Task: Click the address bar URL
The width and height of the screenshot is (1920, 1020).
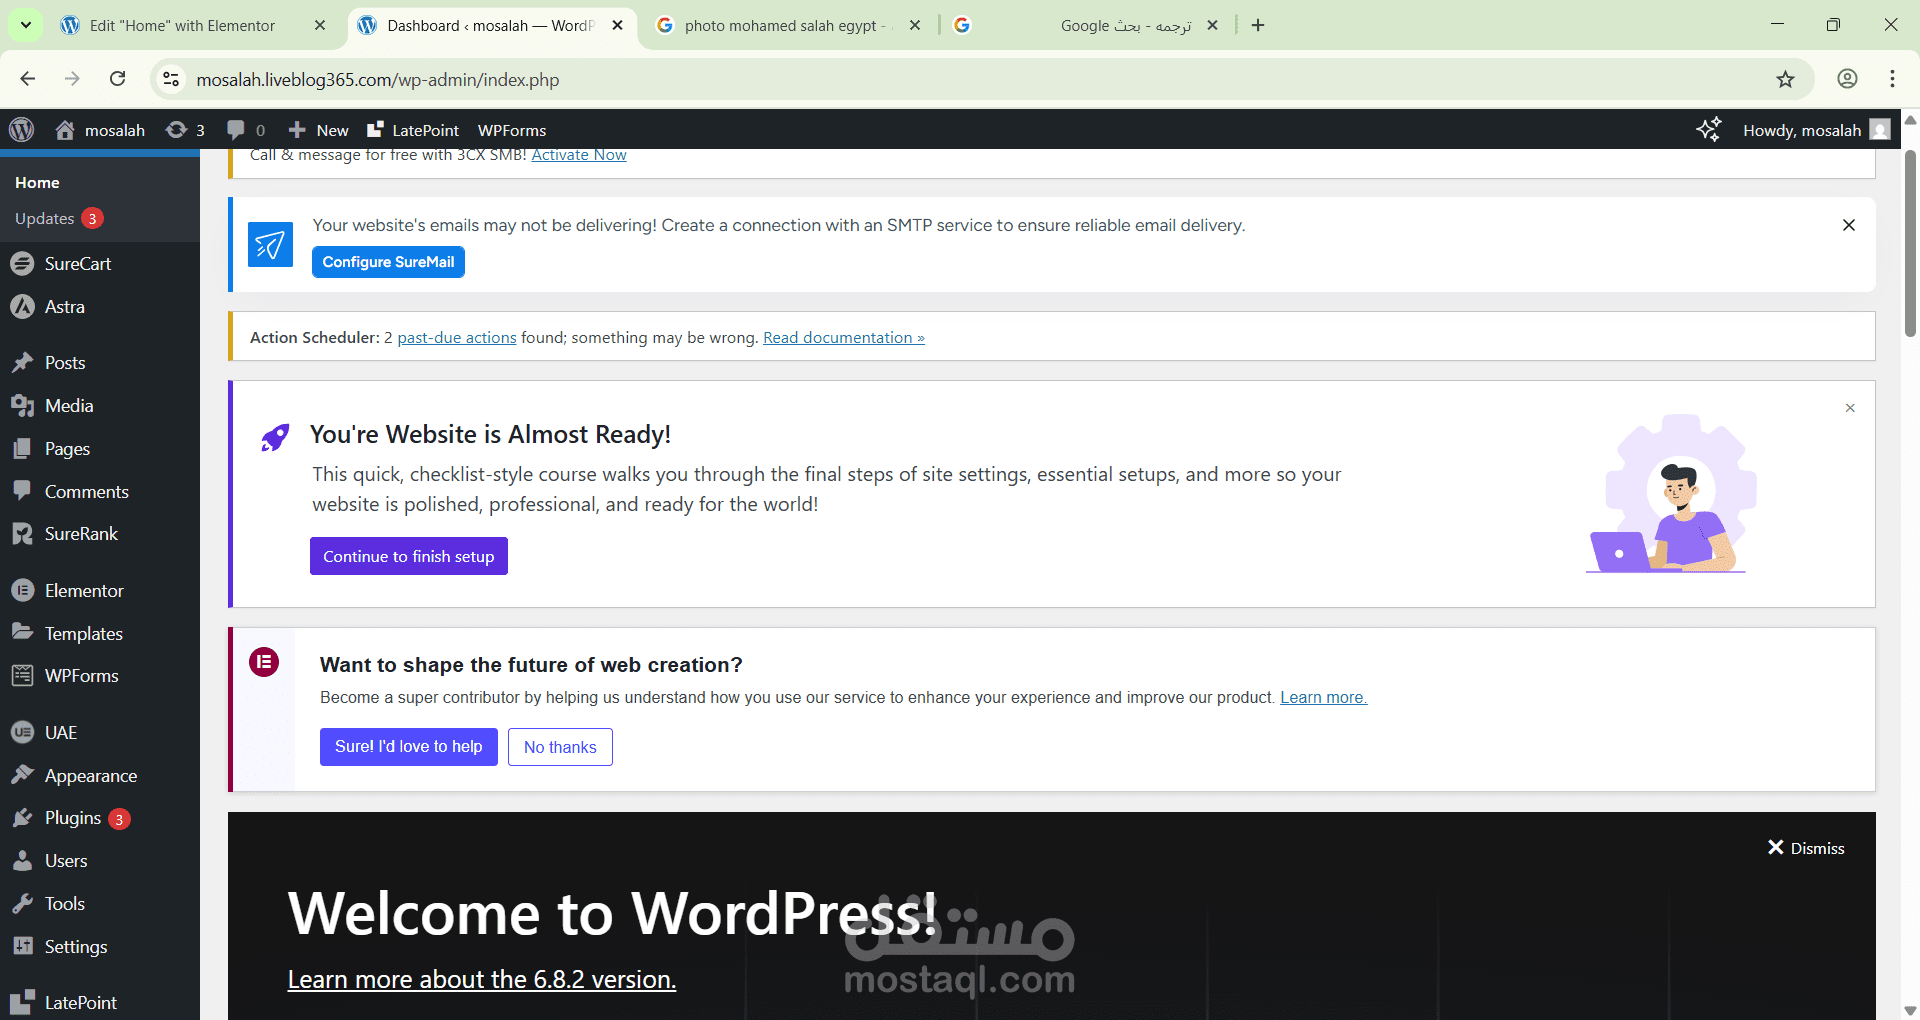Action: point(378,80)
